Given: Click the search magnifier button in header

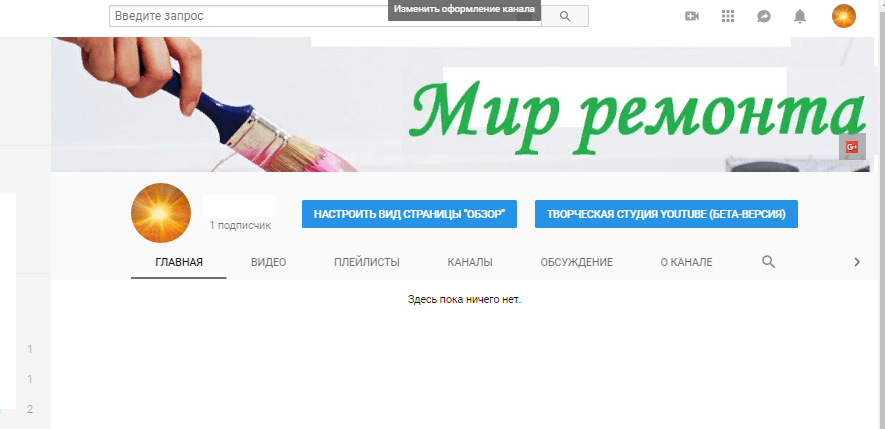Looking at the screenshot, I should click(565, 16).
